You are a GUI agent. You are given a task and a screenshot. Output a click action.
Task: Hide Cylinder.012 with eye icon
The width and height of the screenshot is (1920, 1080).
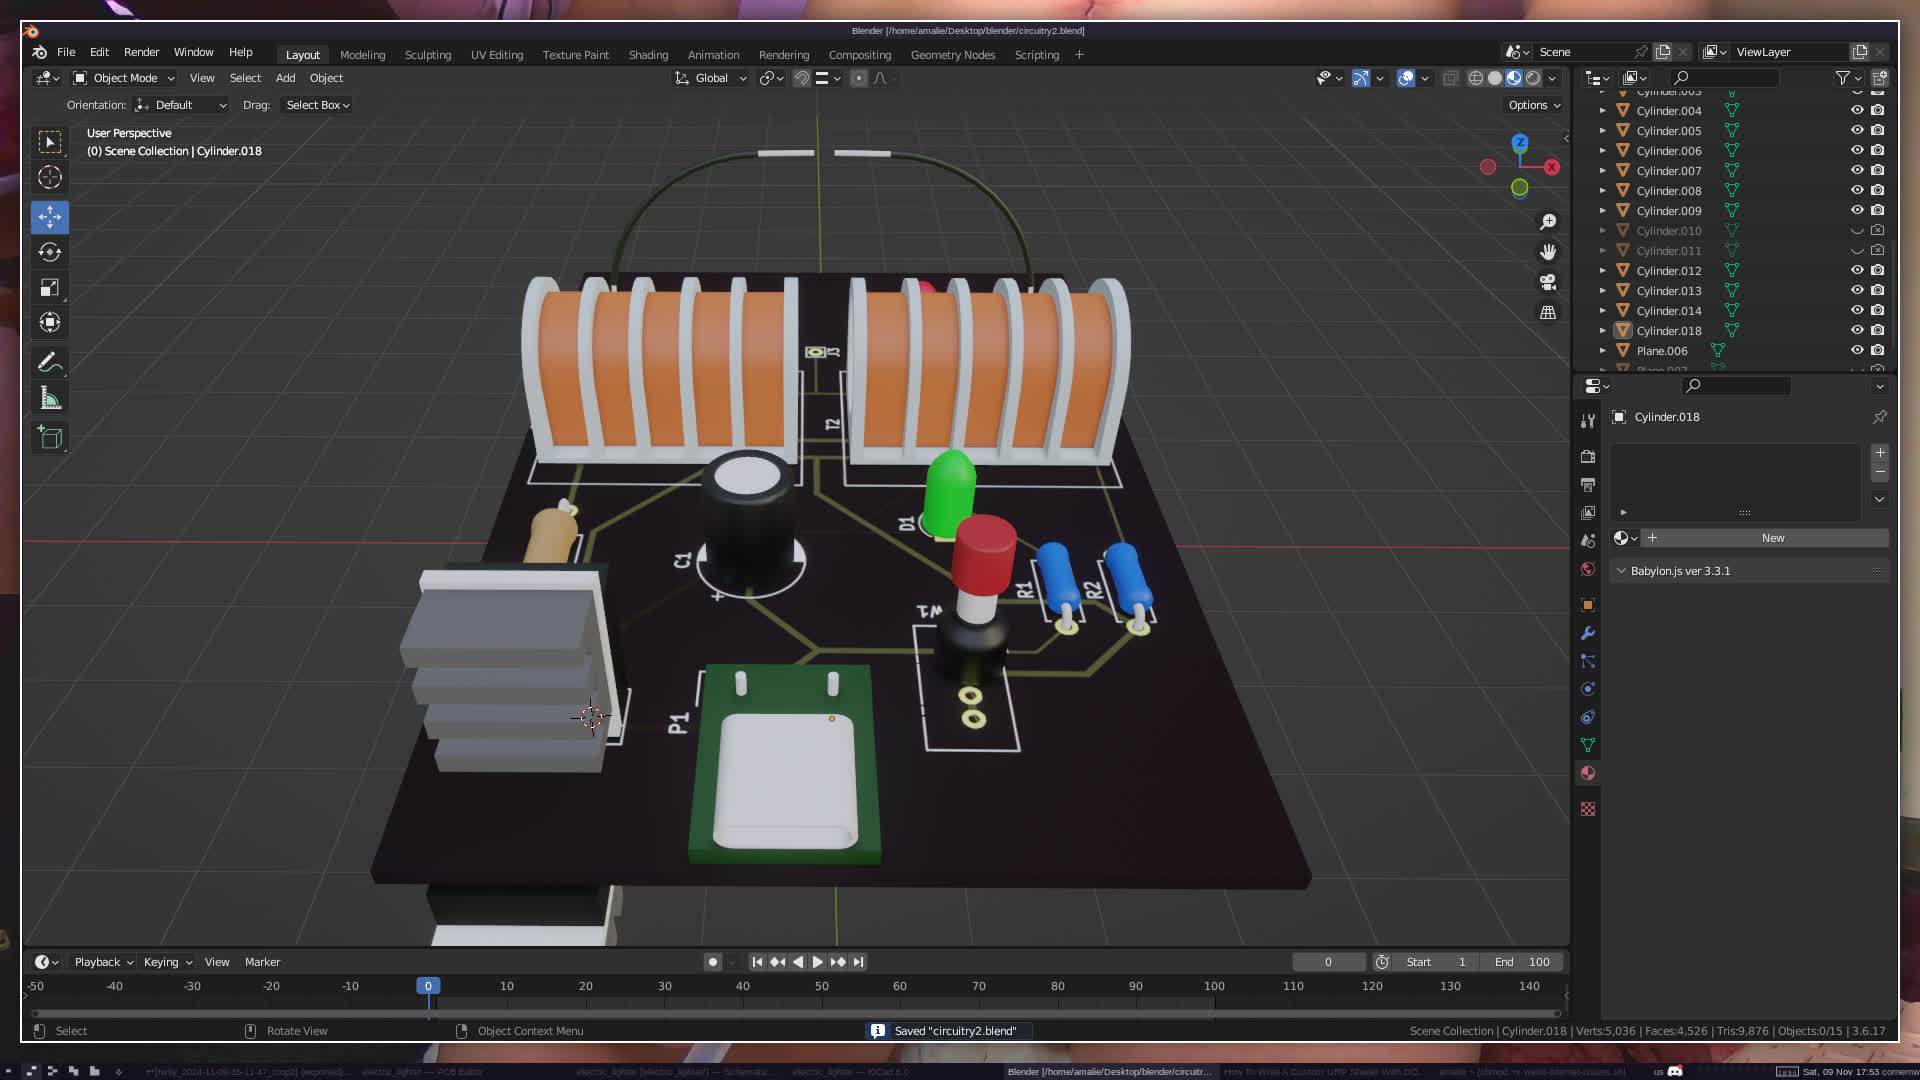click(1857, 270)
